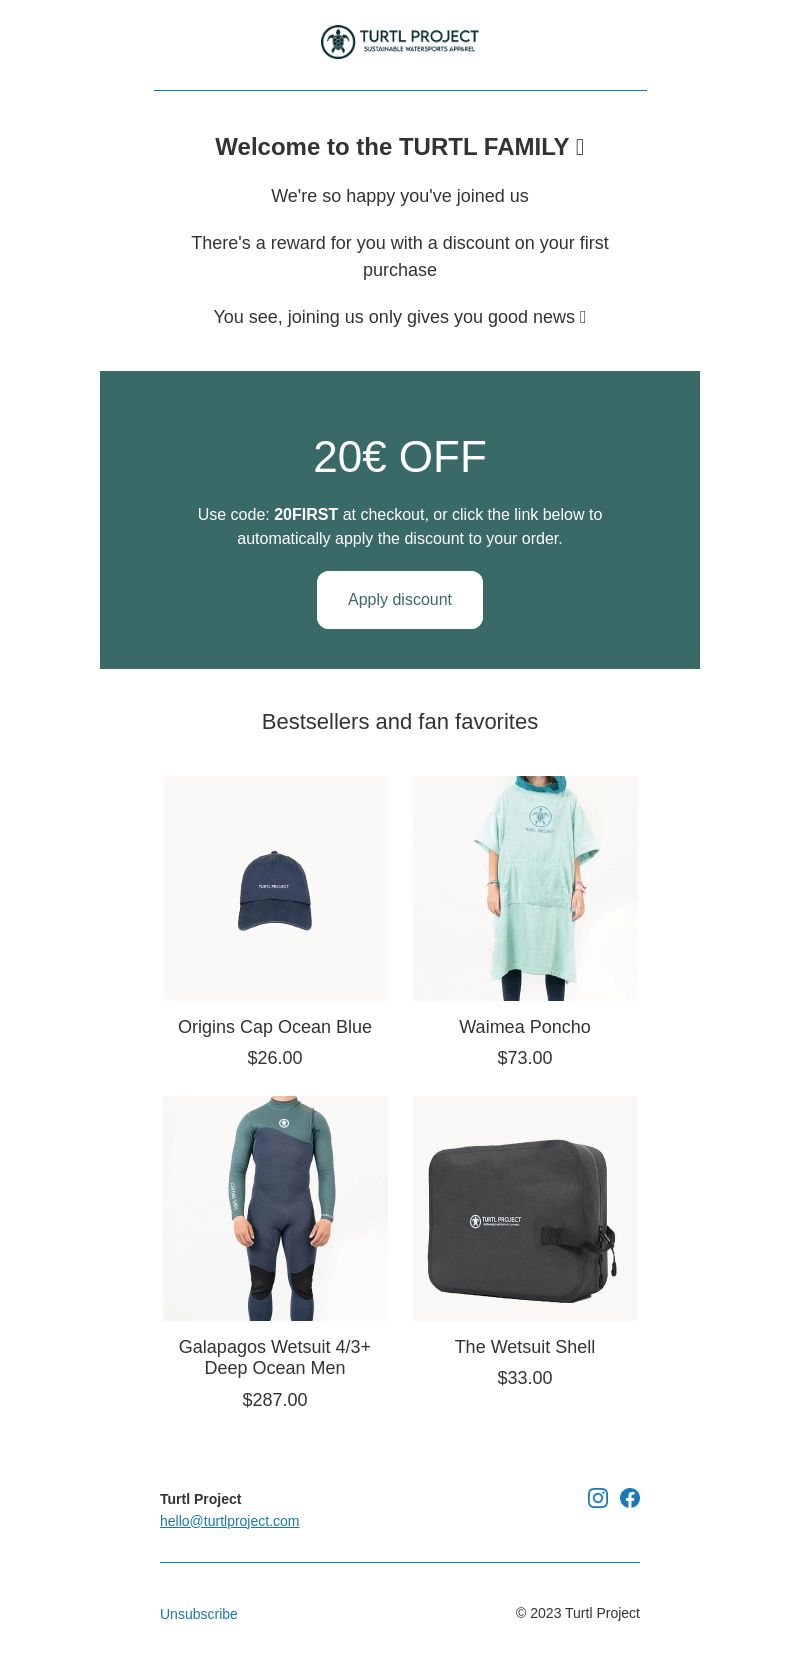Select the Origins Cap Ocean Blue title
This screenshot has height=1656, width=800.
point(275,1027)
